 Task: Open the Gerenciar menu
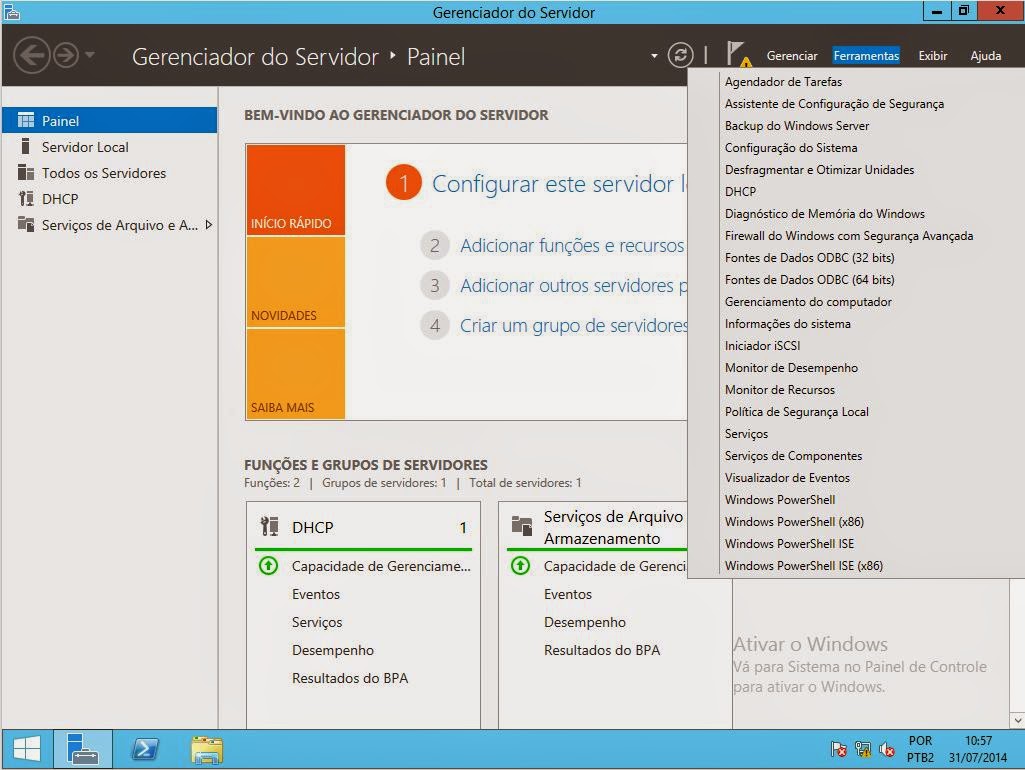pyautogui.click(x=792, y=56)
